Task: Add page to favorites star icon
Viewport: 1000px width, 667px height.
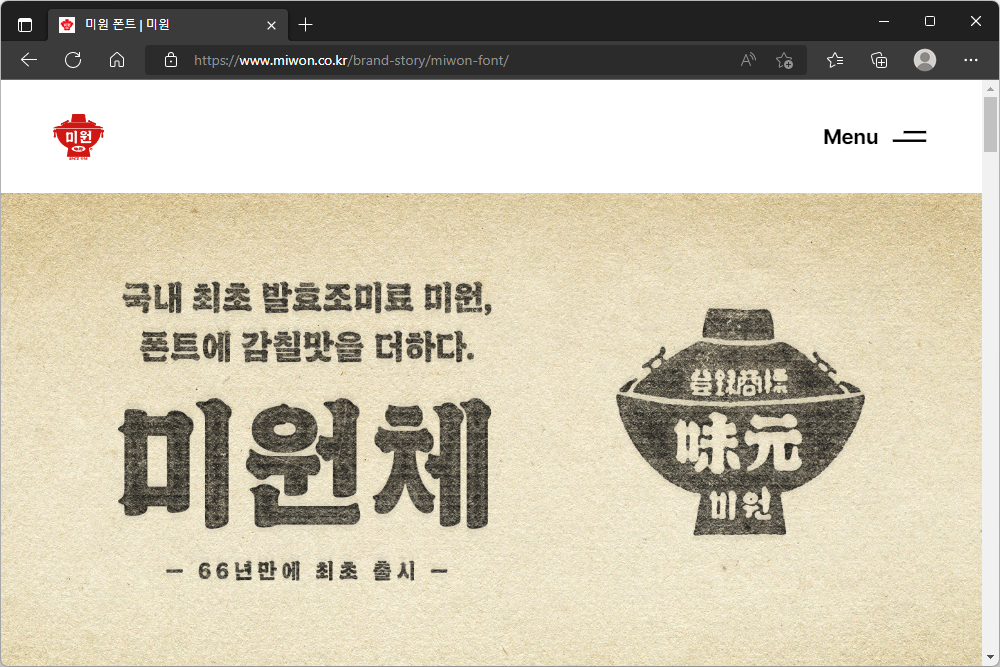Action: (784, 61)
